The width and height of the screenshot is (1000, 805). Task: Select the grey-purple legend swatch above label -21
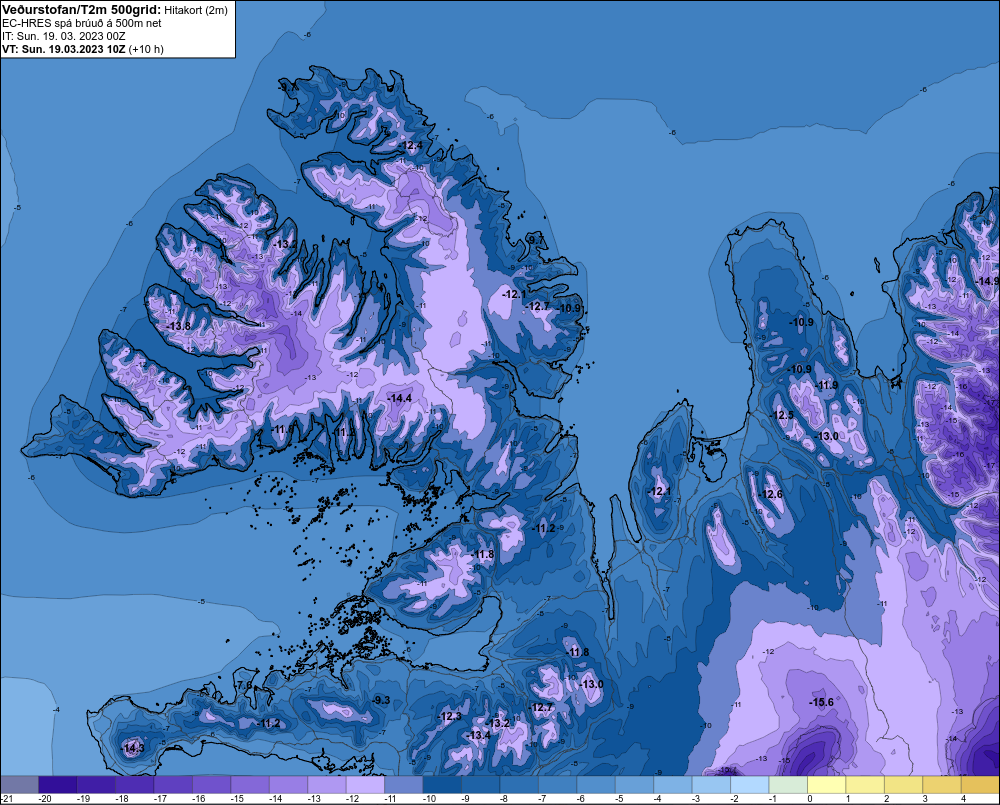point(20,785)
